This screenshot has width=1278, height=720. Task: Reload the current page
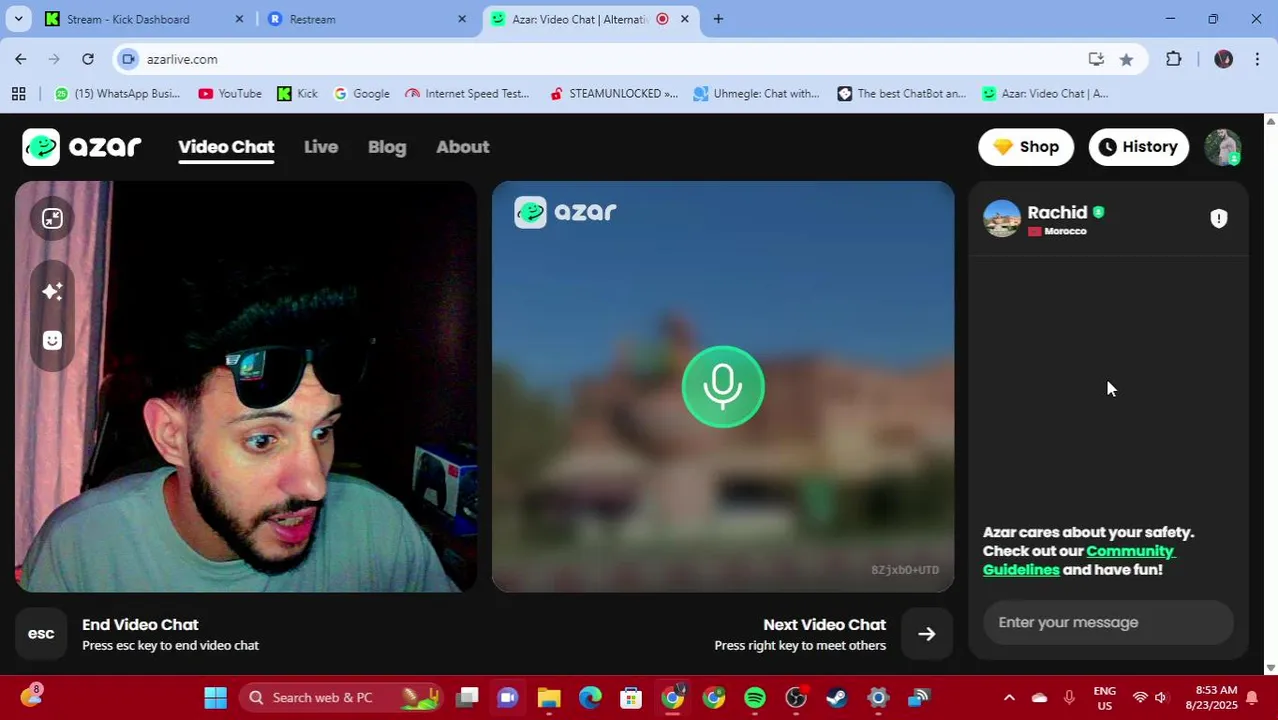88,59
